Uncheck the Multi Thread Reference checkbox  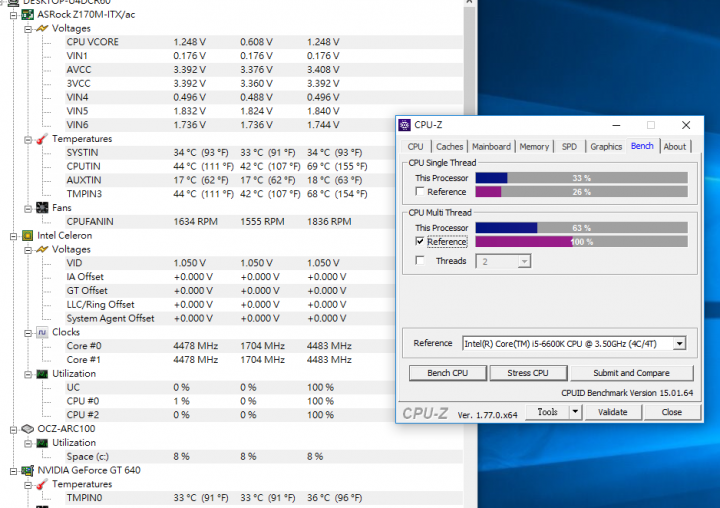tap(420, 241)
